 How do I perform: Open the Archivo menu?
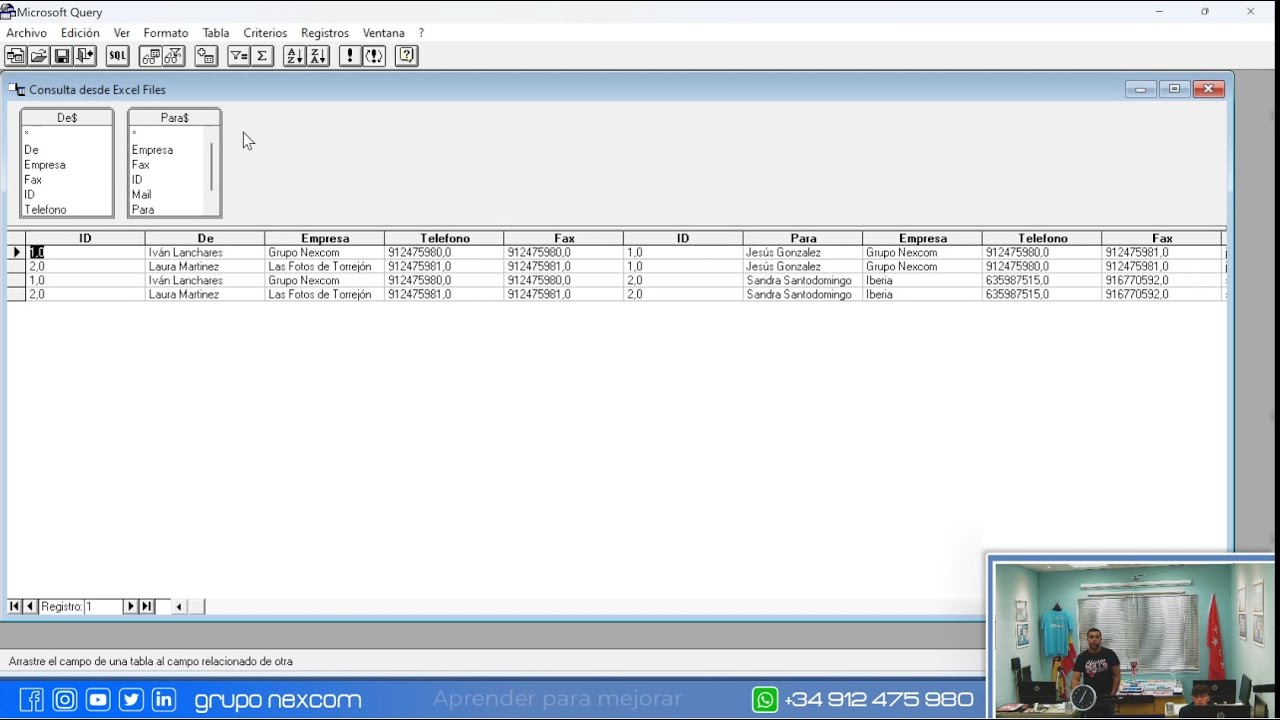point(26,33)
